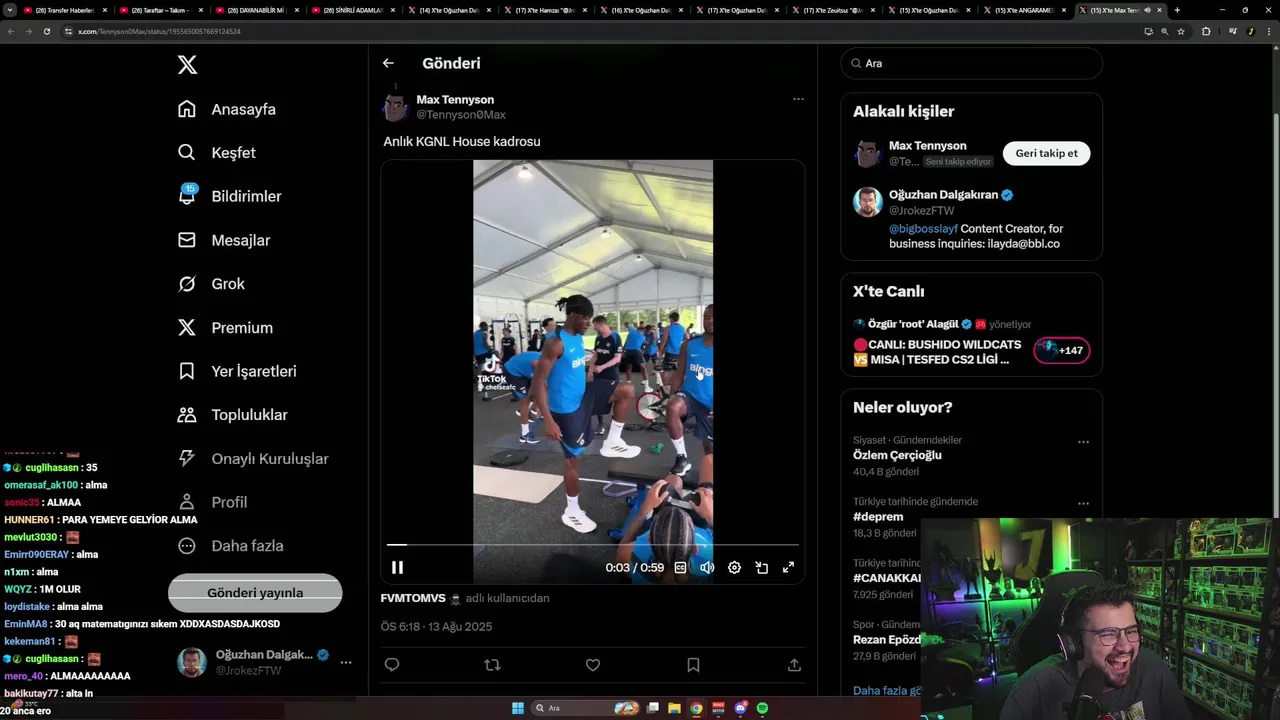The height and width of the screenshot is (720, 1280).
Task: Open Keşfet explore page
Action: pos(216,153)
